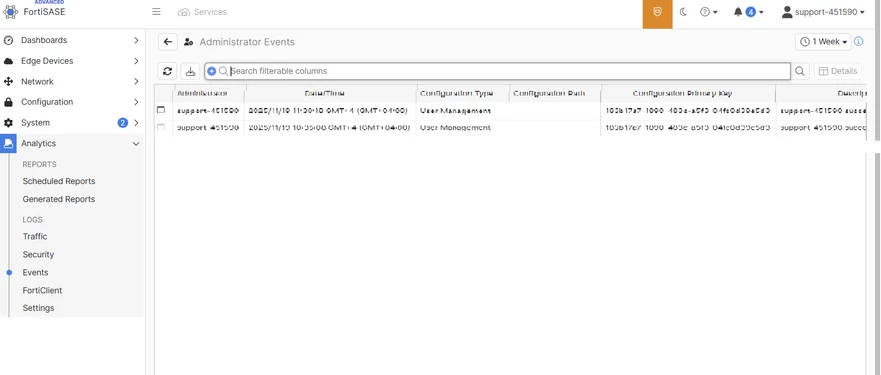Click Date/Time cell of 10:55 row
Screen dimensions: 881x375
[329, 128]
